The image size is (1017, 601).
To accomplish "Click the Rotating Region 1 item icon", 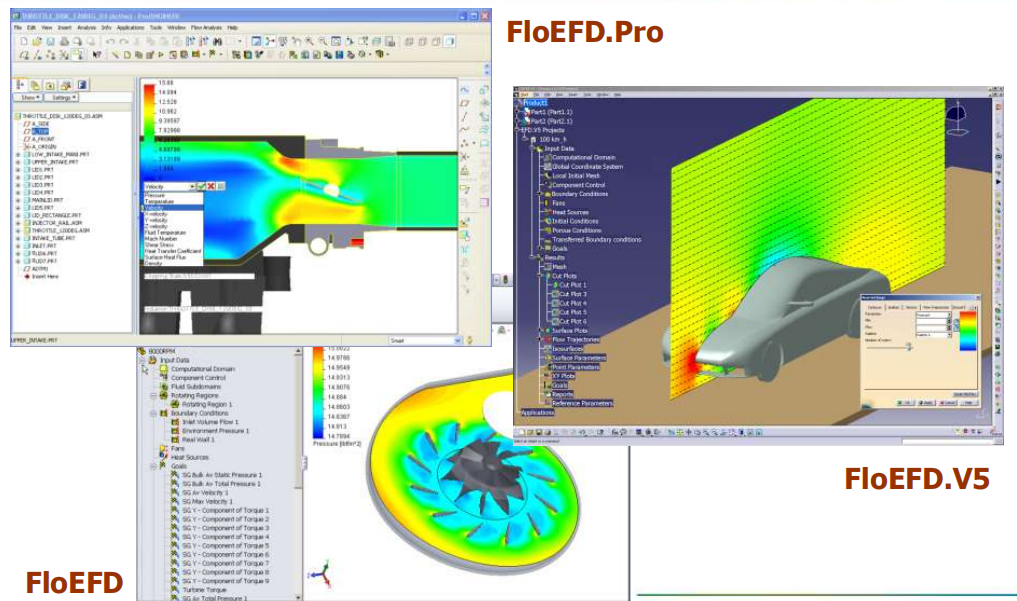I will click(x=174, y=404).
